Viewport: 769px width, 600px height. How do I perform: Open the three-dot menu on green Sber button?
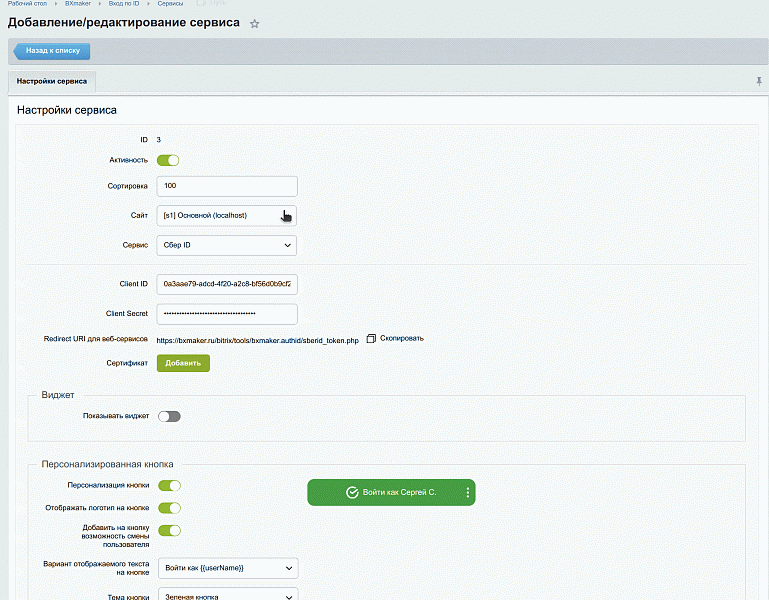pos(467,492)
